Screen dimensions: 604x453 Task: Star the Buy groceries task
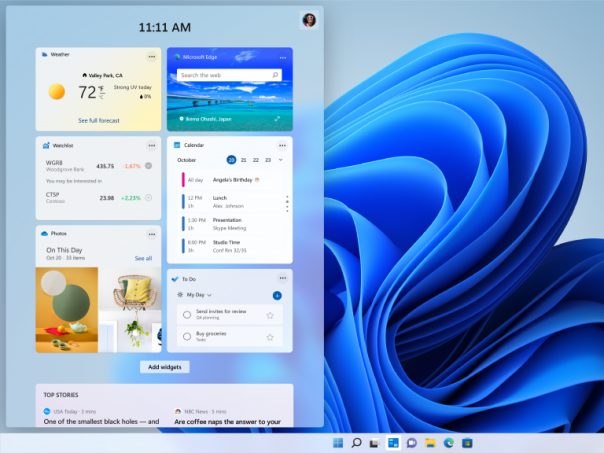(x=270, y=337)
